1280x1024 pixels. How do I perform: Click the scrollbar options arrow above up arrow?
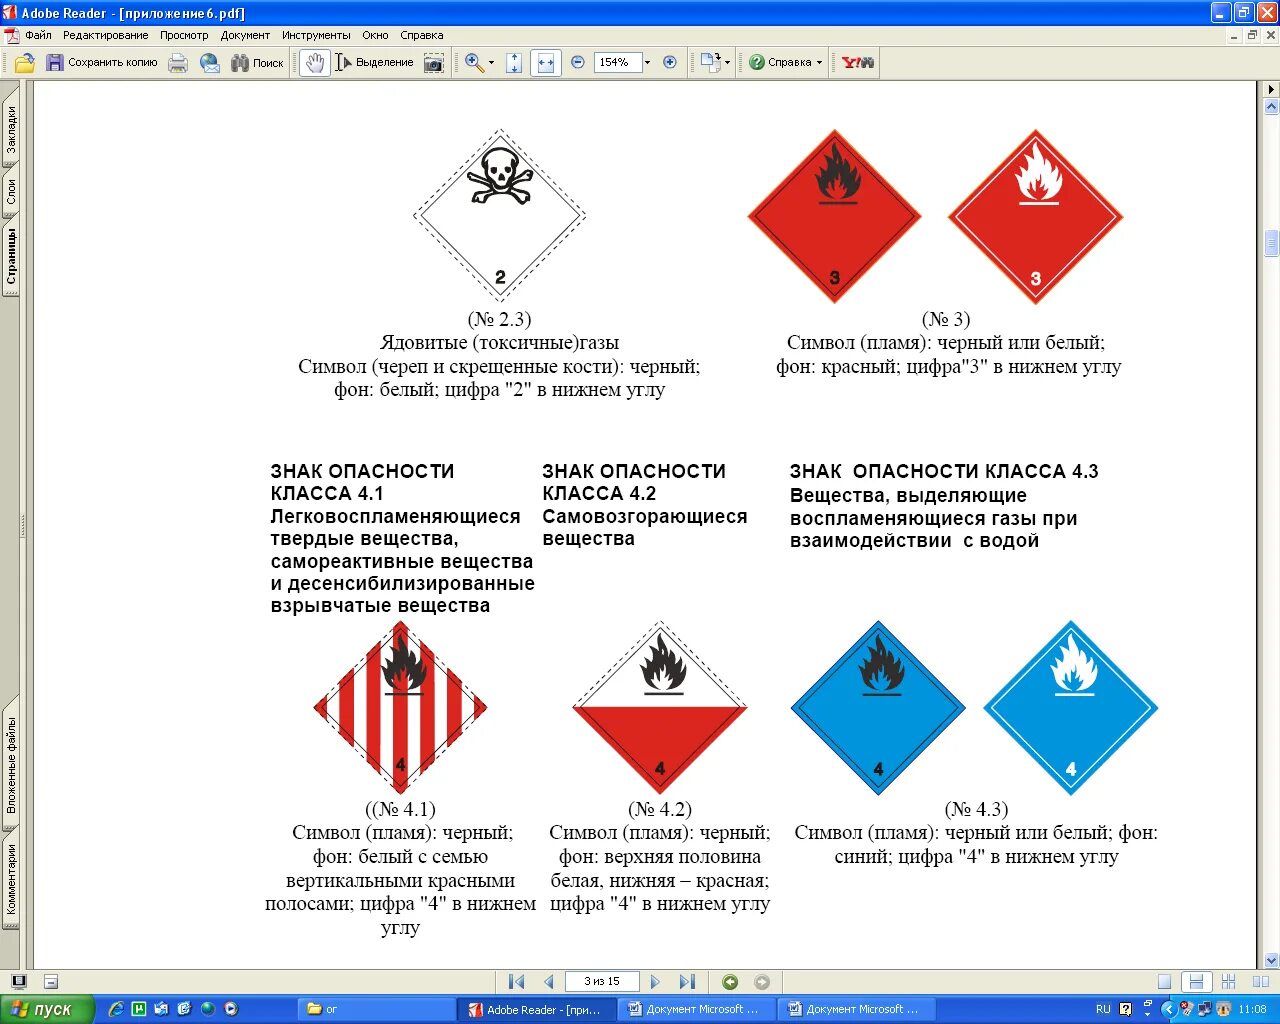coord(1272,89)
